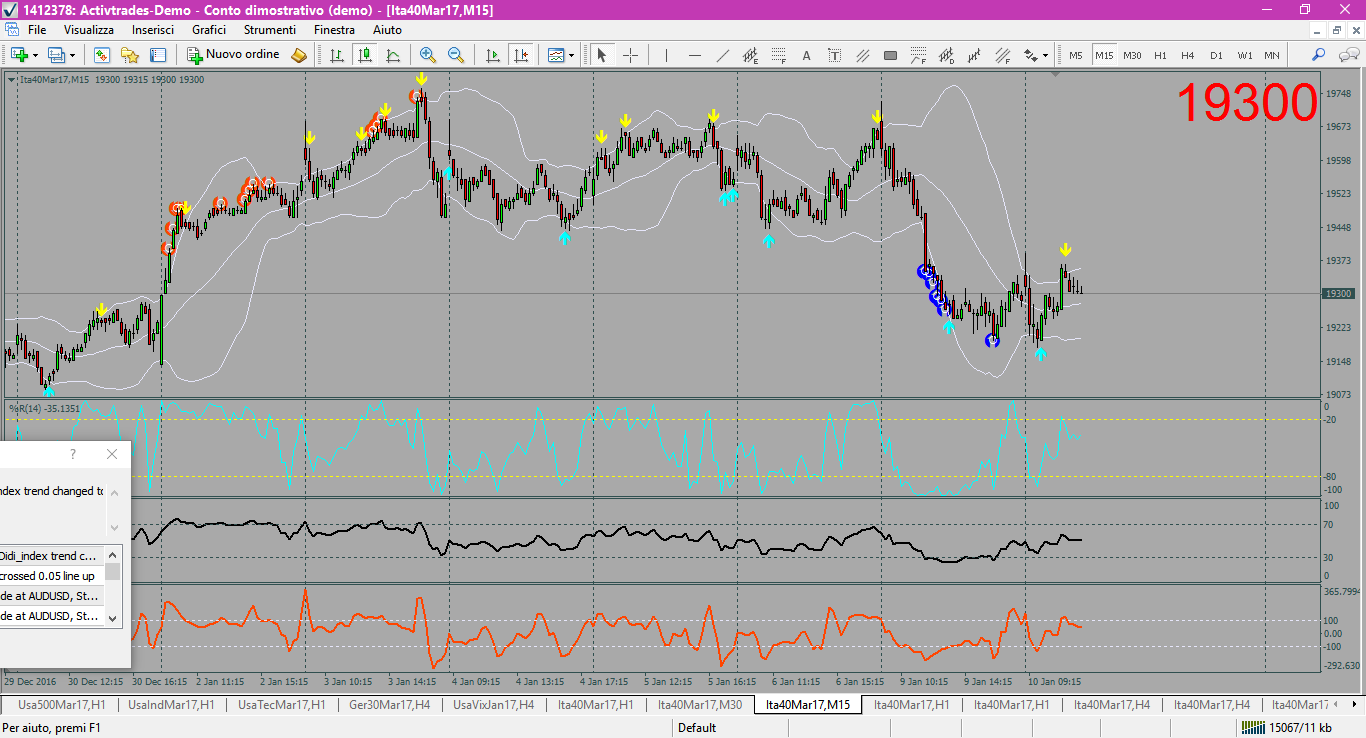Select the text label tool
The image size is (1366, 738).
point(835,55)
